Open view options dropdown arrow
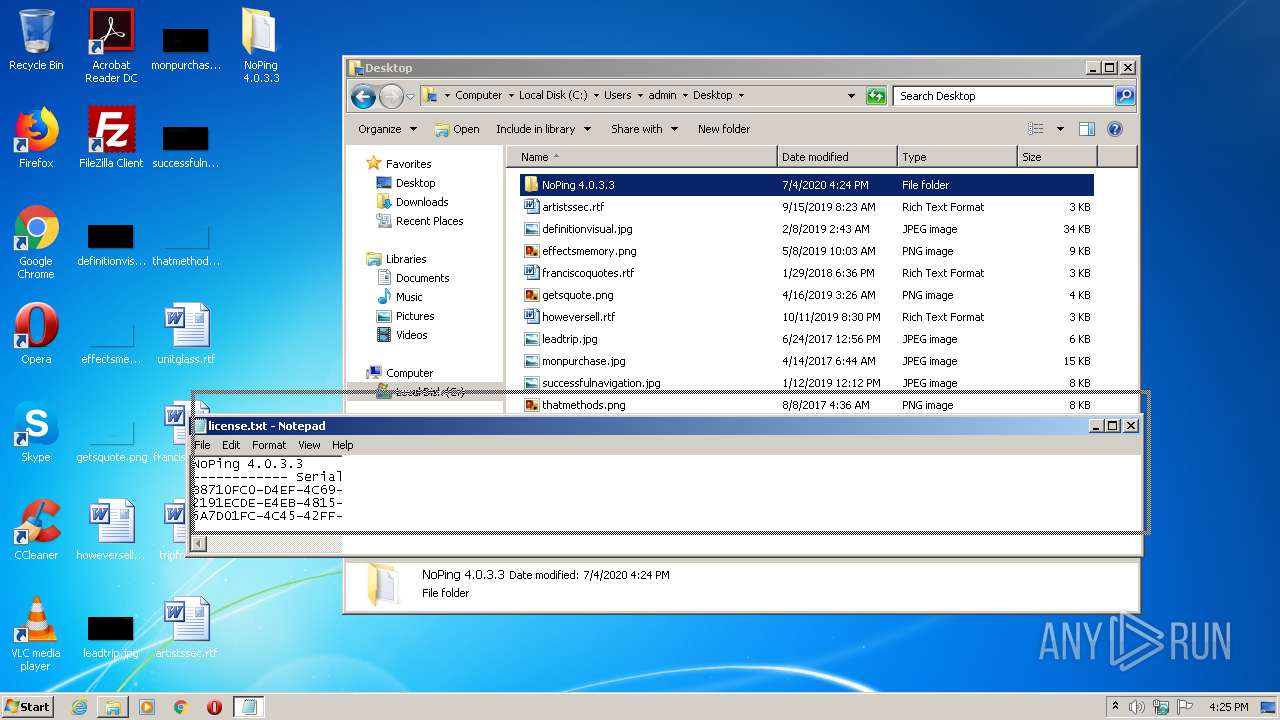 tap(1060, 129)
